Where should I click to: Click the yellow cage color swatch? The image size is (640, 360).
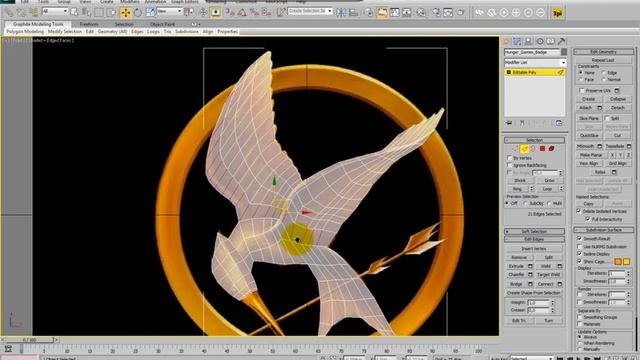(x=627, y=262)
